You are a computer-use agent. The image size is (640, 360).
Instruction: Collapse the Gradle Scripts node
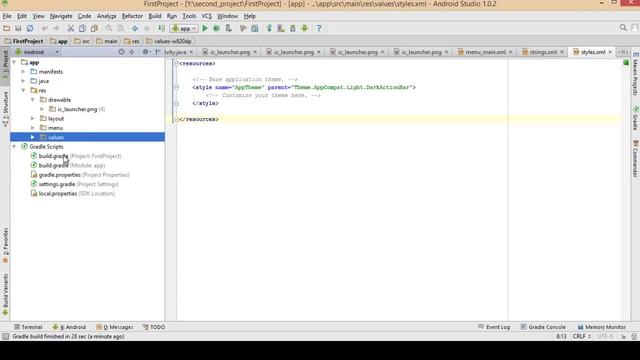(x=14, y=146)
